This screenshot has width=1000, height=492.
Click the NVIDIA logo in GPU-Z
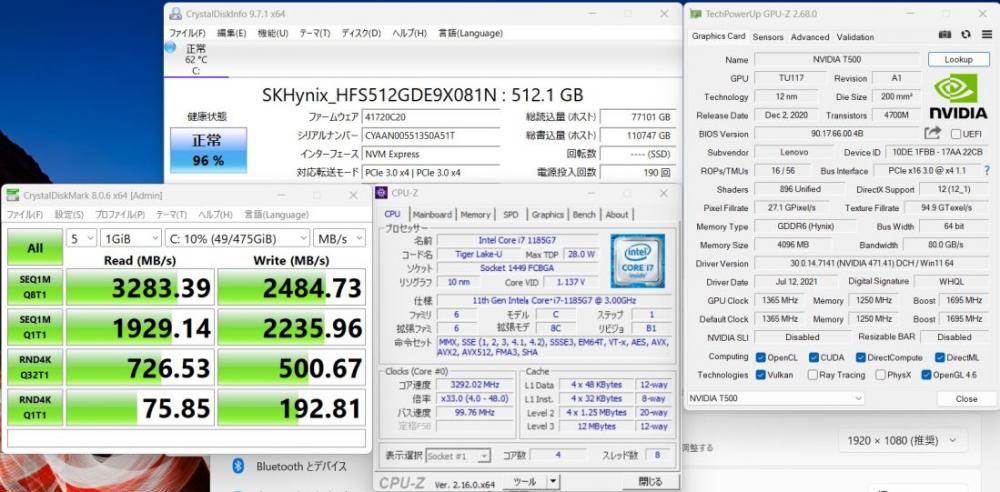(x=958, y=96)
